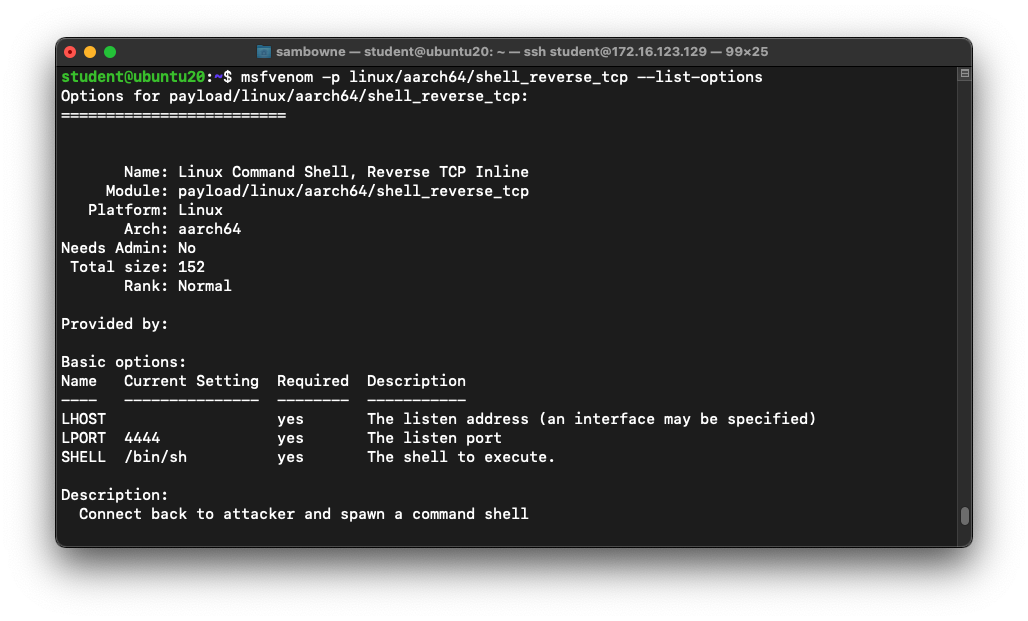Click the --list-options flag in the command
The image size is (1028, 621).
[700, 77]
